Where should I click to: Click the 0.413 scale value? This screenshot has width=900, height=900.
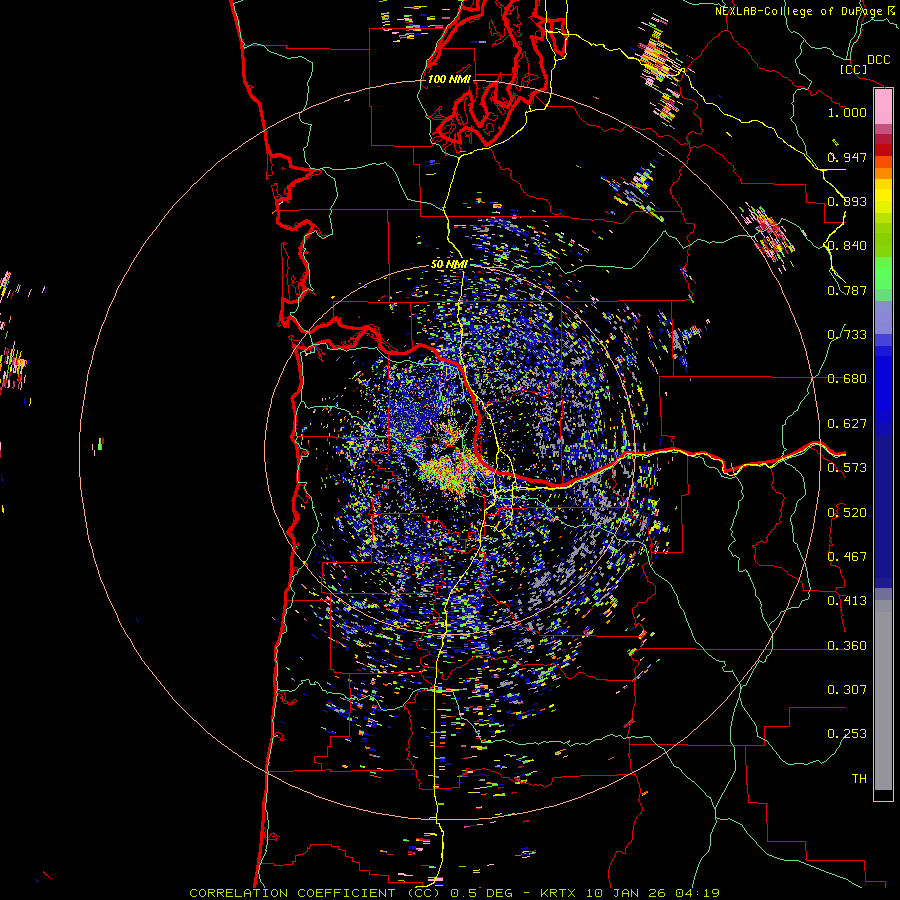(847, 601)
